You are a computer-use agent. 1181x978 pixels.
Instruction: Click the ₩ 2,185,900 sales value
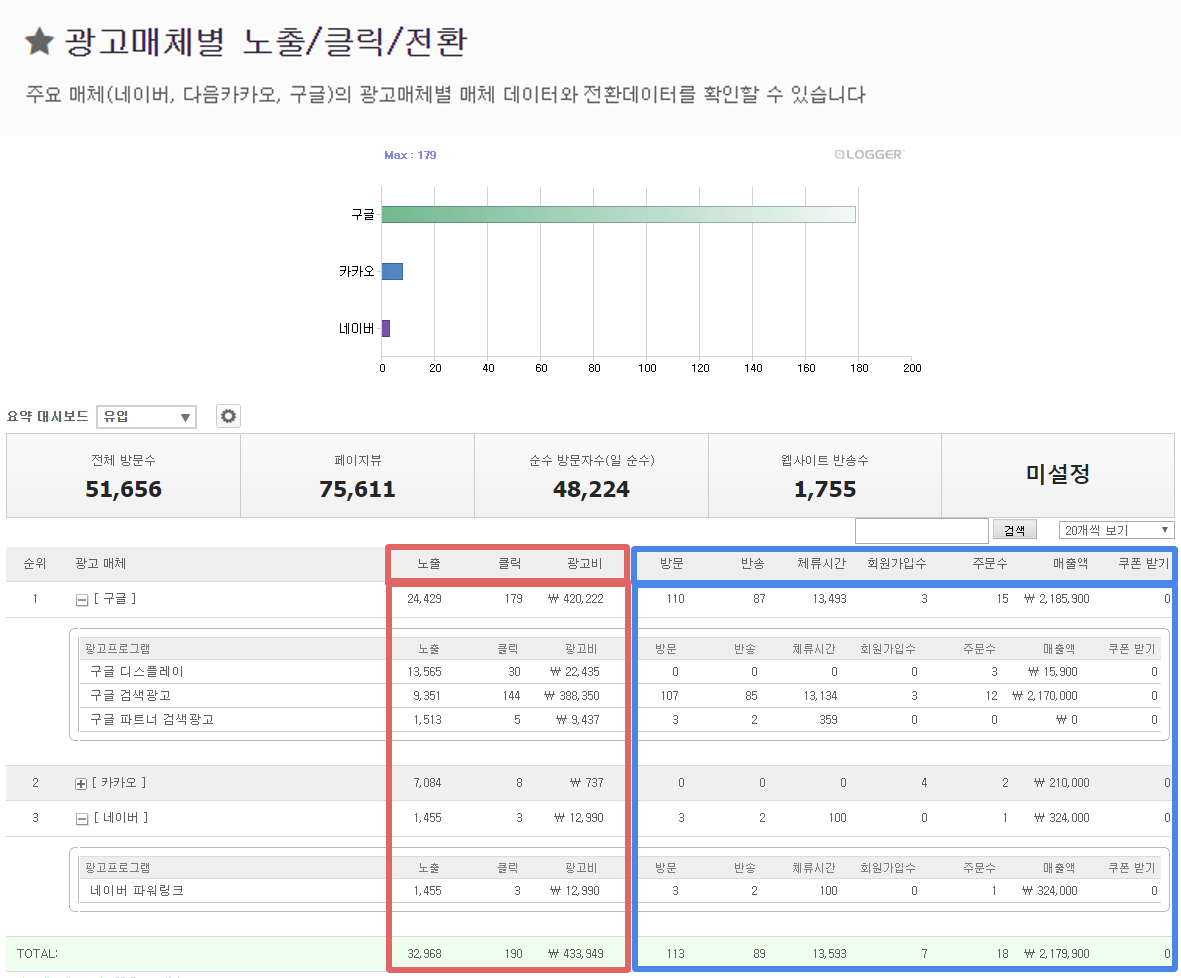point(1056,599)
